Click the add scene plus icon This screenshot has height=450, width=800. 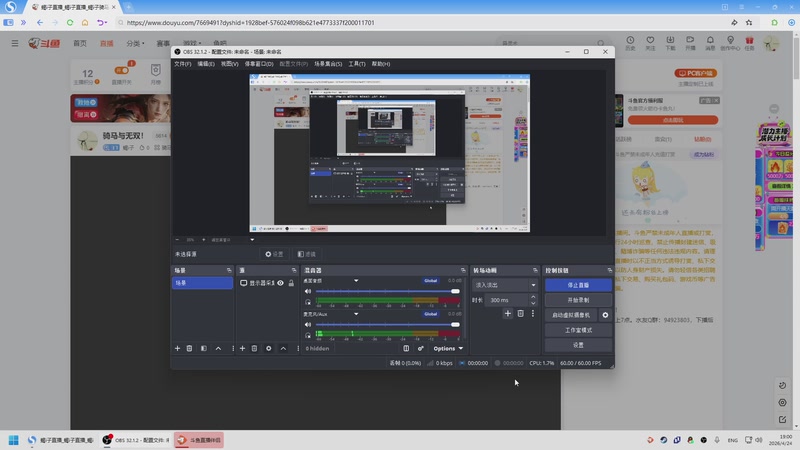pyautogui.click(x=177, y=348)
